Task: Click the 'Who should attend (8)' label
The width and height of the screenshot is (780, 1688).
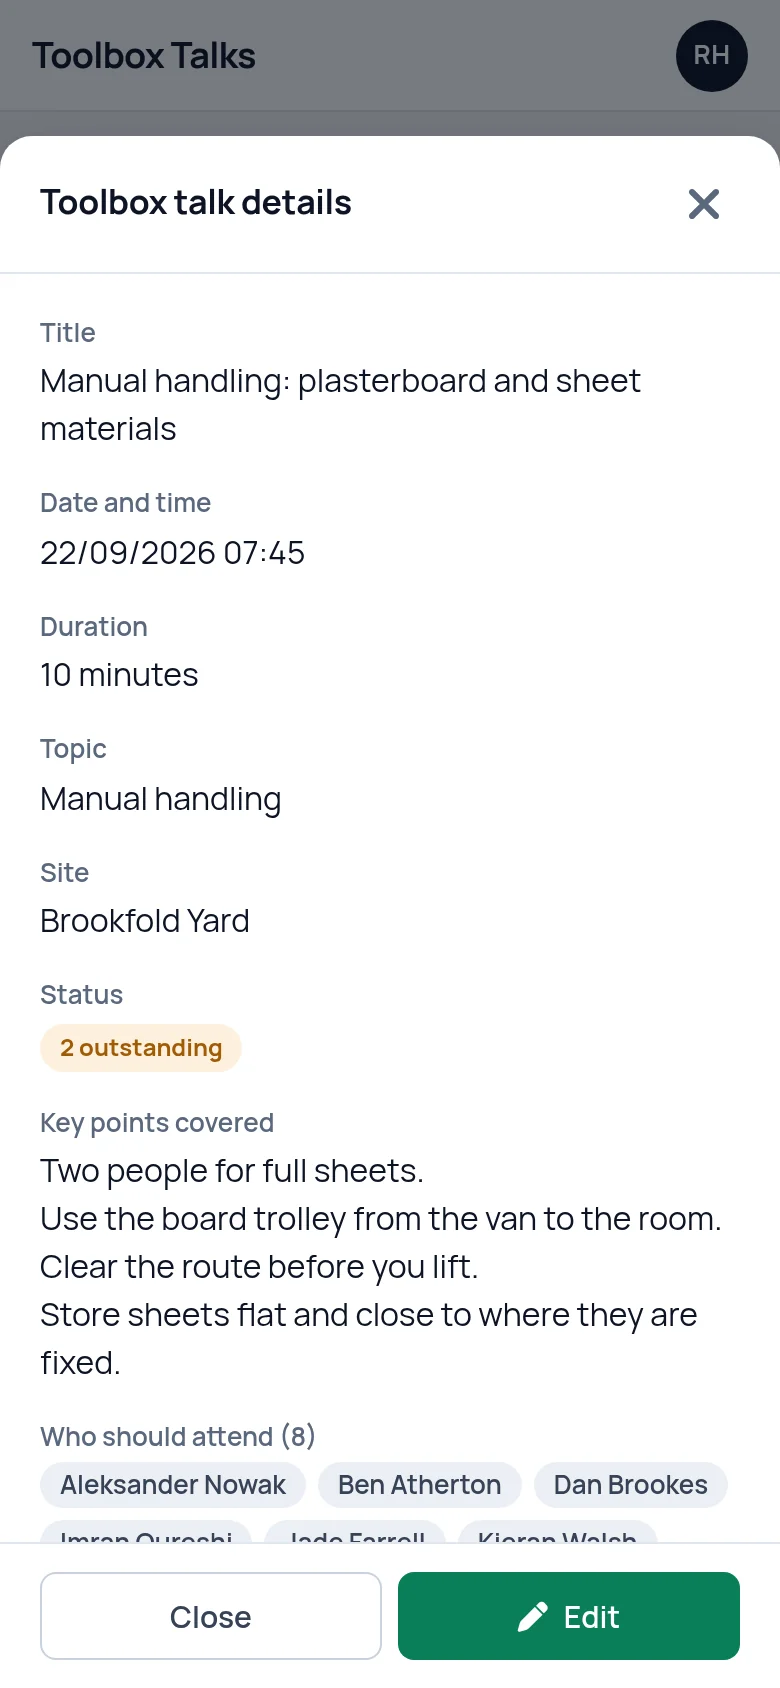Action: (x=178, y=1437)
